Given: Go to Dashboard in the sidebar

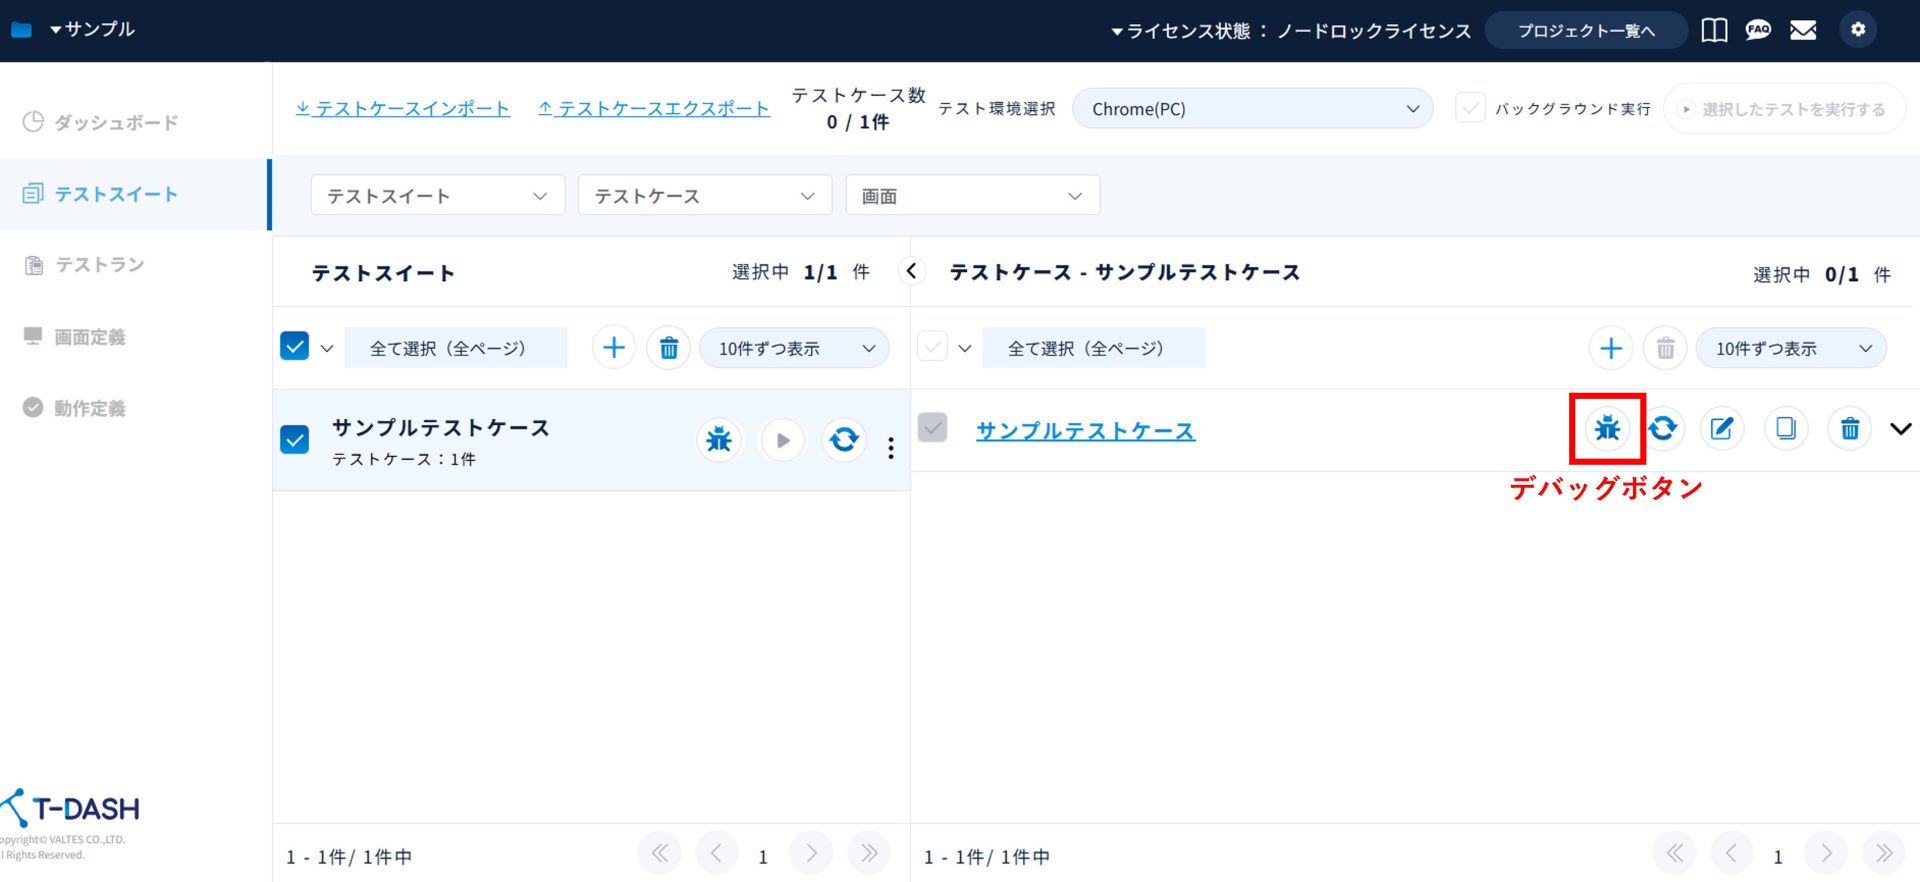Looking at the screenshot, I should (115, 122).
